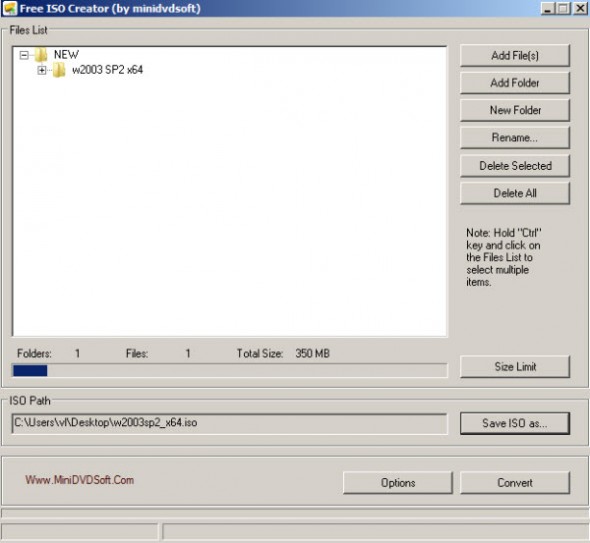Viewport: 590px width, 543px height.
Task: Collapse the NEW root tree node
Action: coord(24,55)
